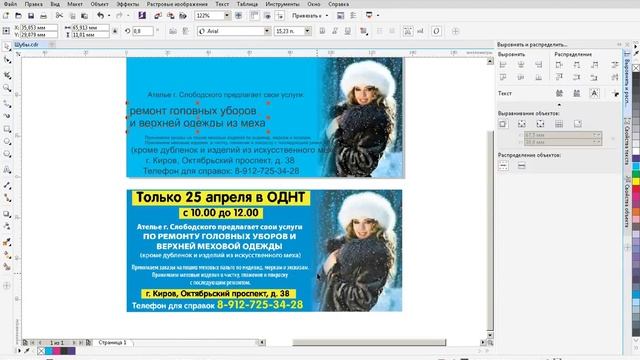Select the Text tool in toolbox
This screenshot has width=640, height=360.
7,170
